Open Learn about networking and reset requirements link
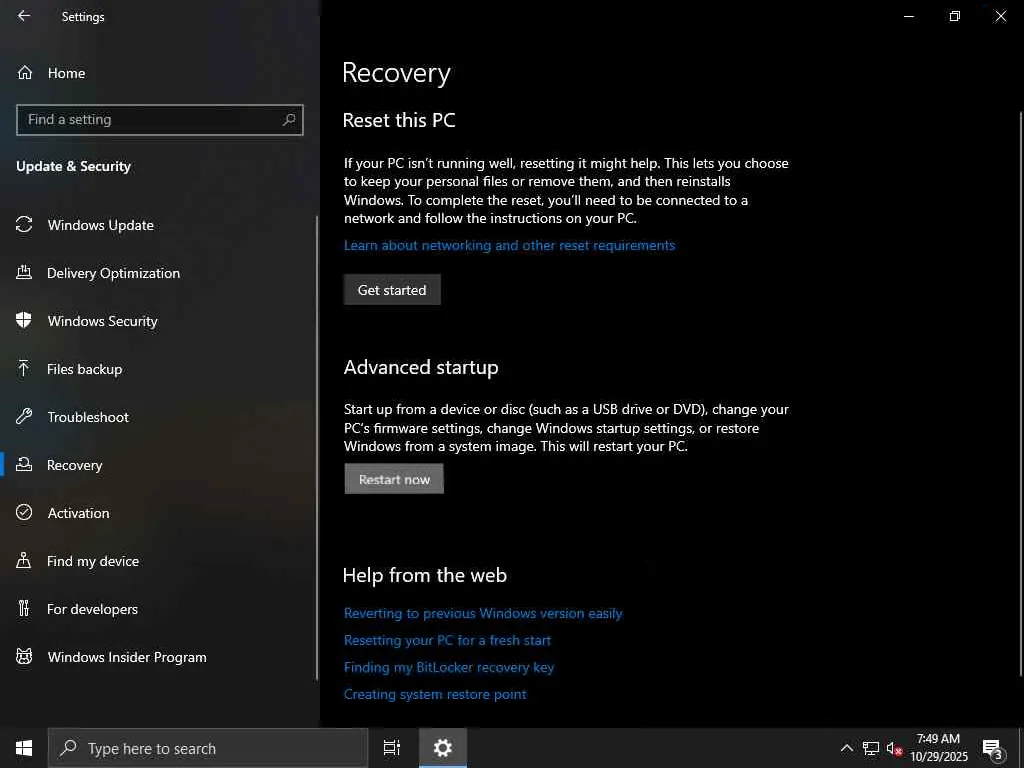Image resolution: width=1024 pixels, height=768 pixels. [509, 245]
